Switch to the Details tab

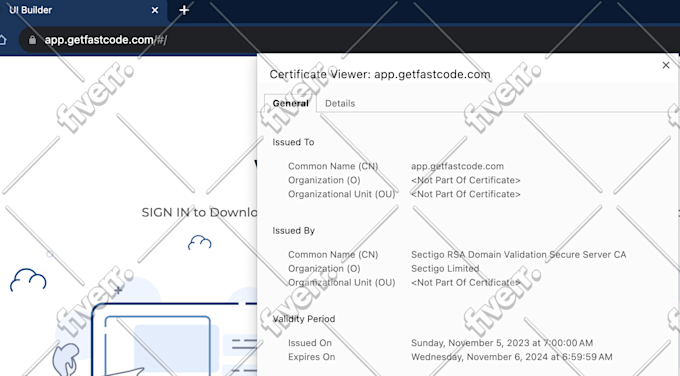[x=340, y=103]
